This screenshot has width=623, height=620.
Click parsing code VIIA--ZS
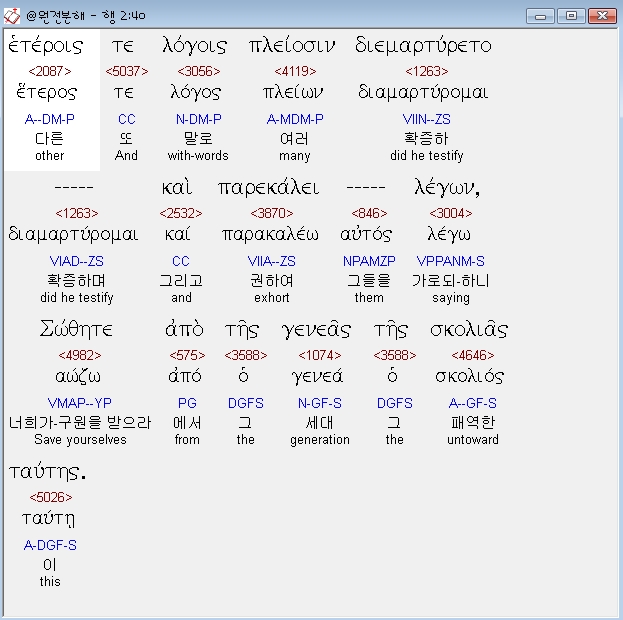tap(272, 261)
